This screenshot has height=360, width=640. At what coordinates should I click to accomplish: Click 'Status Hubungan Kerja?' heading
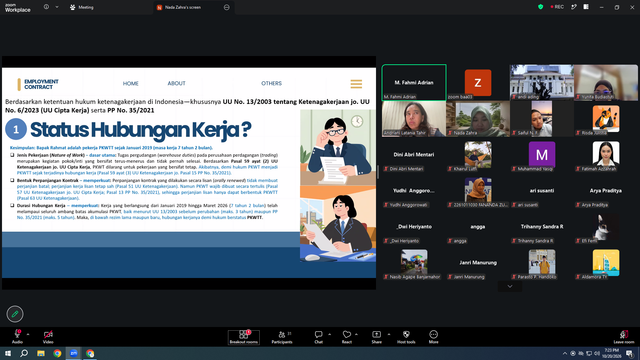point(141,129)
